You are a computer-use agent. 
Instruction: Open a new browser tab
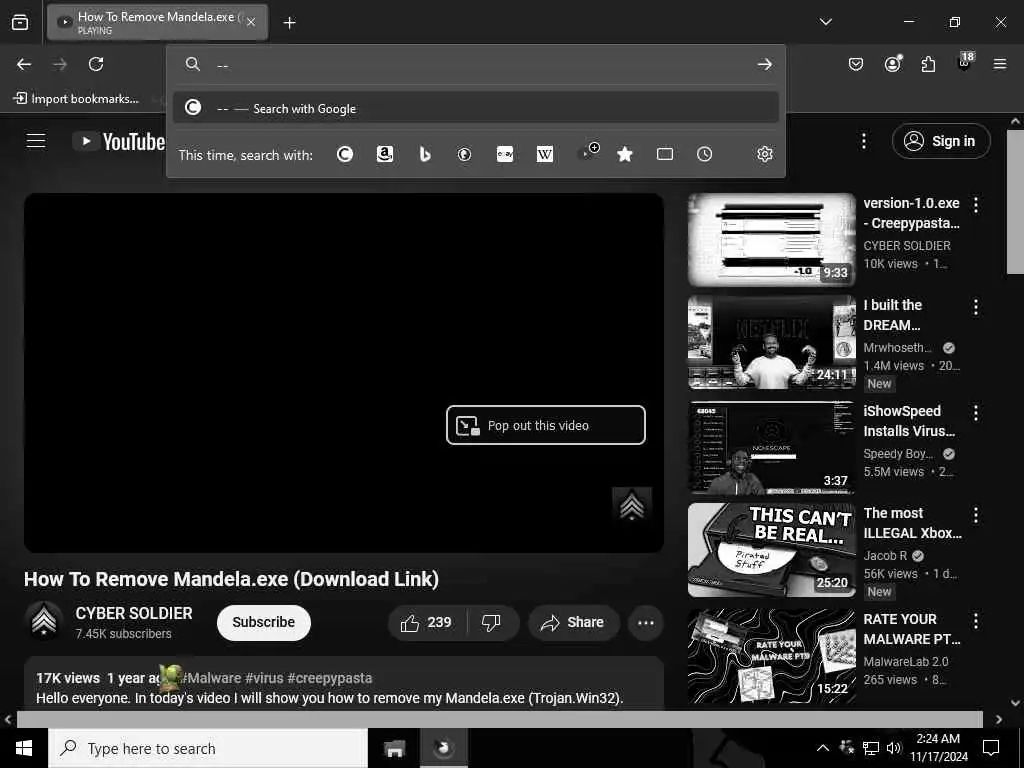point(289,23)
